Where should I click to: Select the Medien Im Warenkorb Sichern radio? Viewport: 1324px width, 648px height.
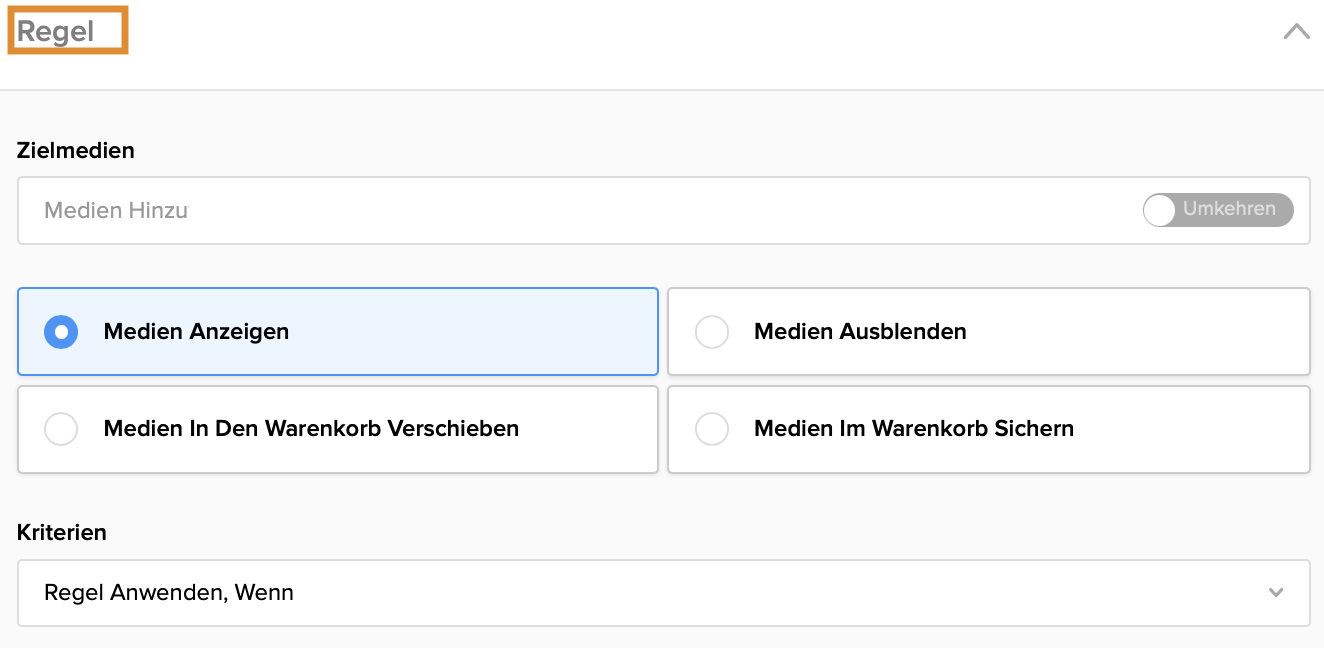pos(712,429)
